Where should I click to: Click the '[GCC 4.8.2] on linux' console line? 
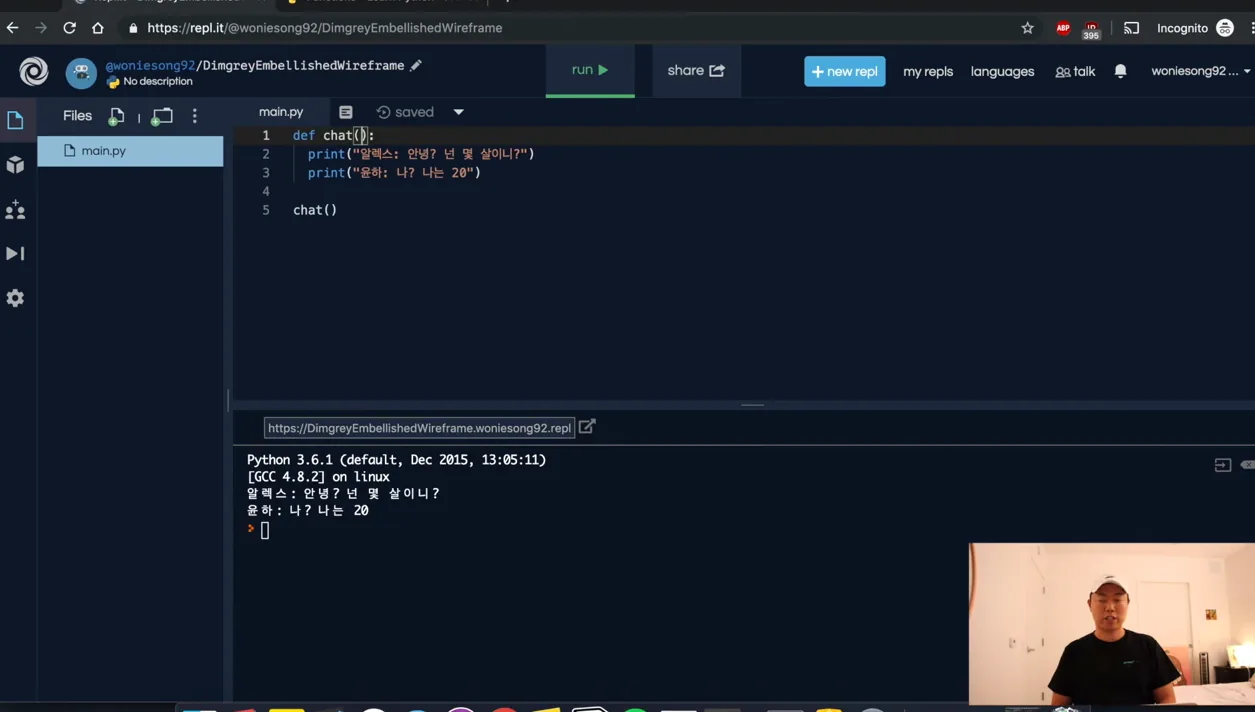coord(318,477)
